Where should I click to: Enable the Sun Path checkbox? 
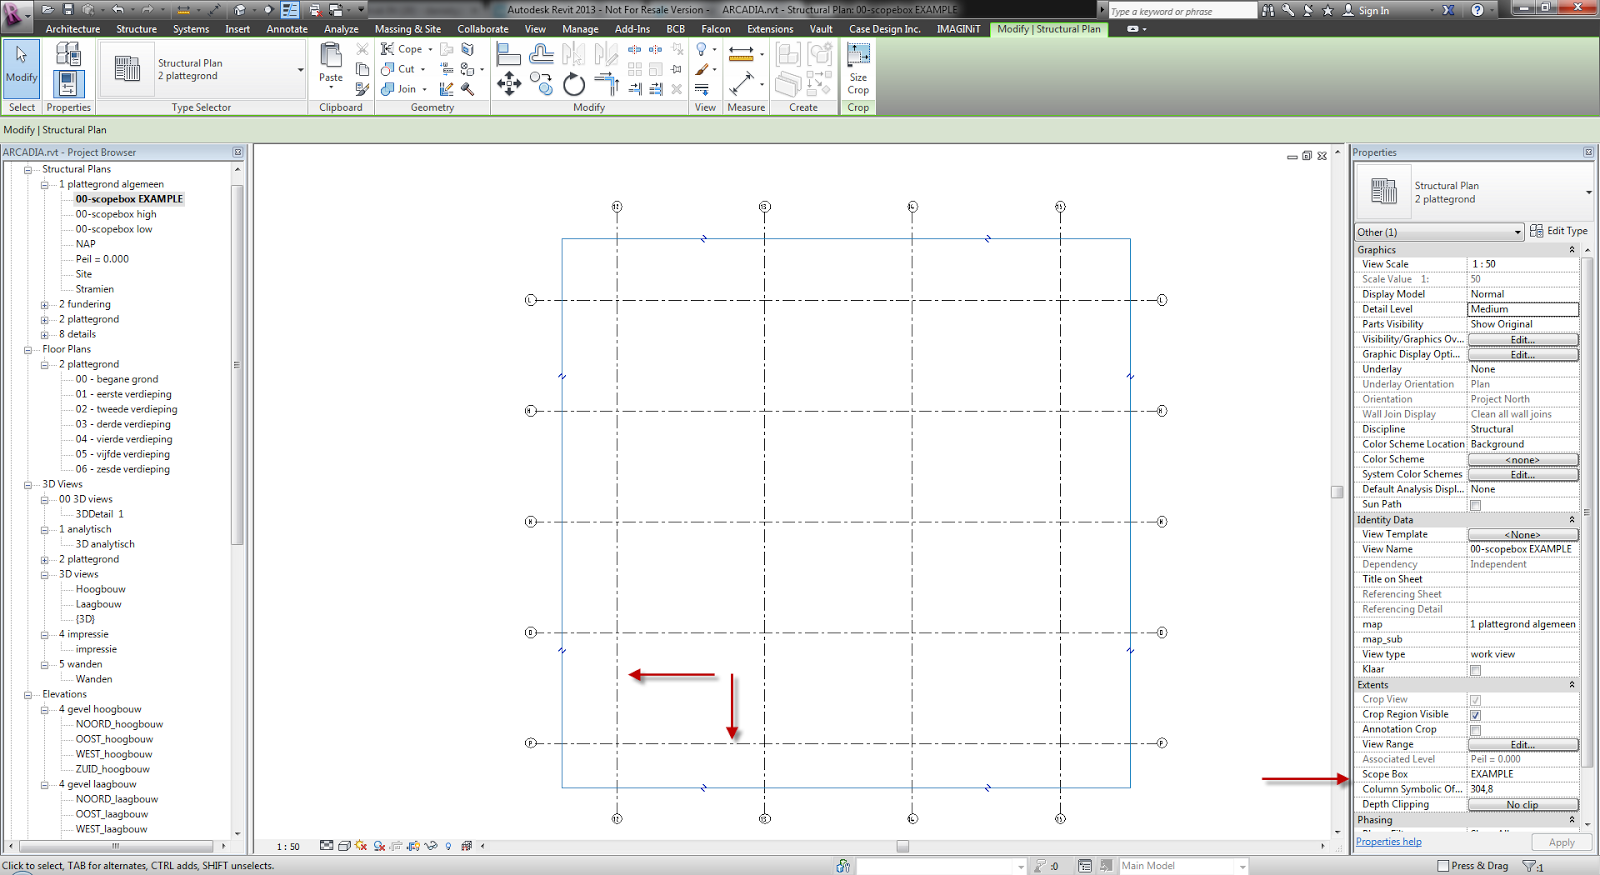click(1475, 505)
